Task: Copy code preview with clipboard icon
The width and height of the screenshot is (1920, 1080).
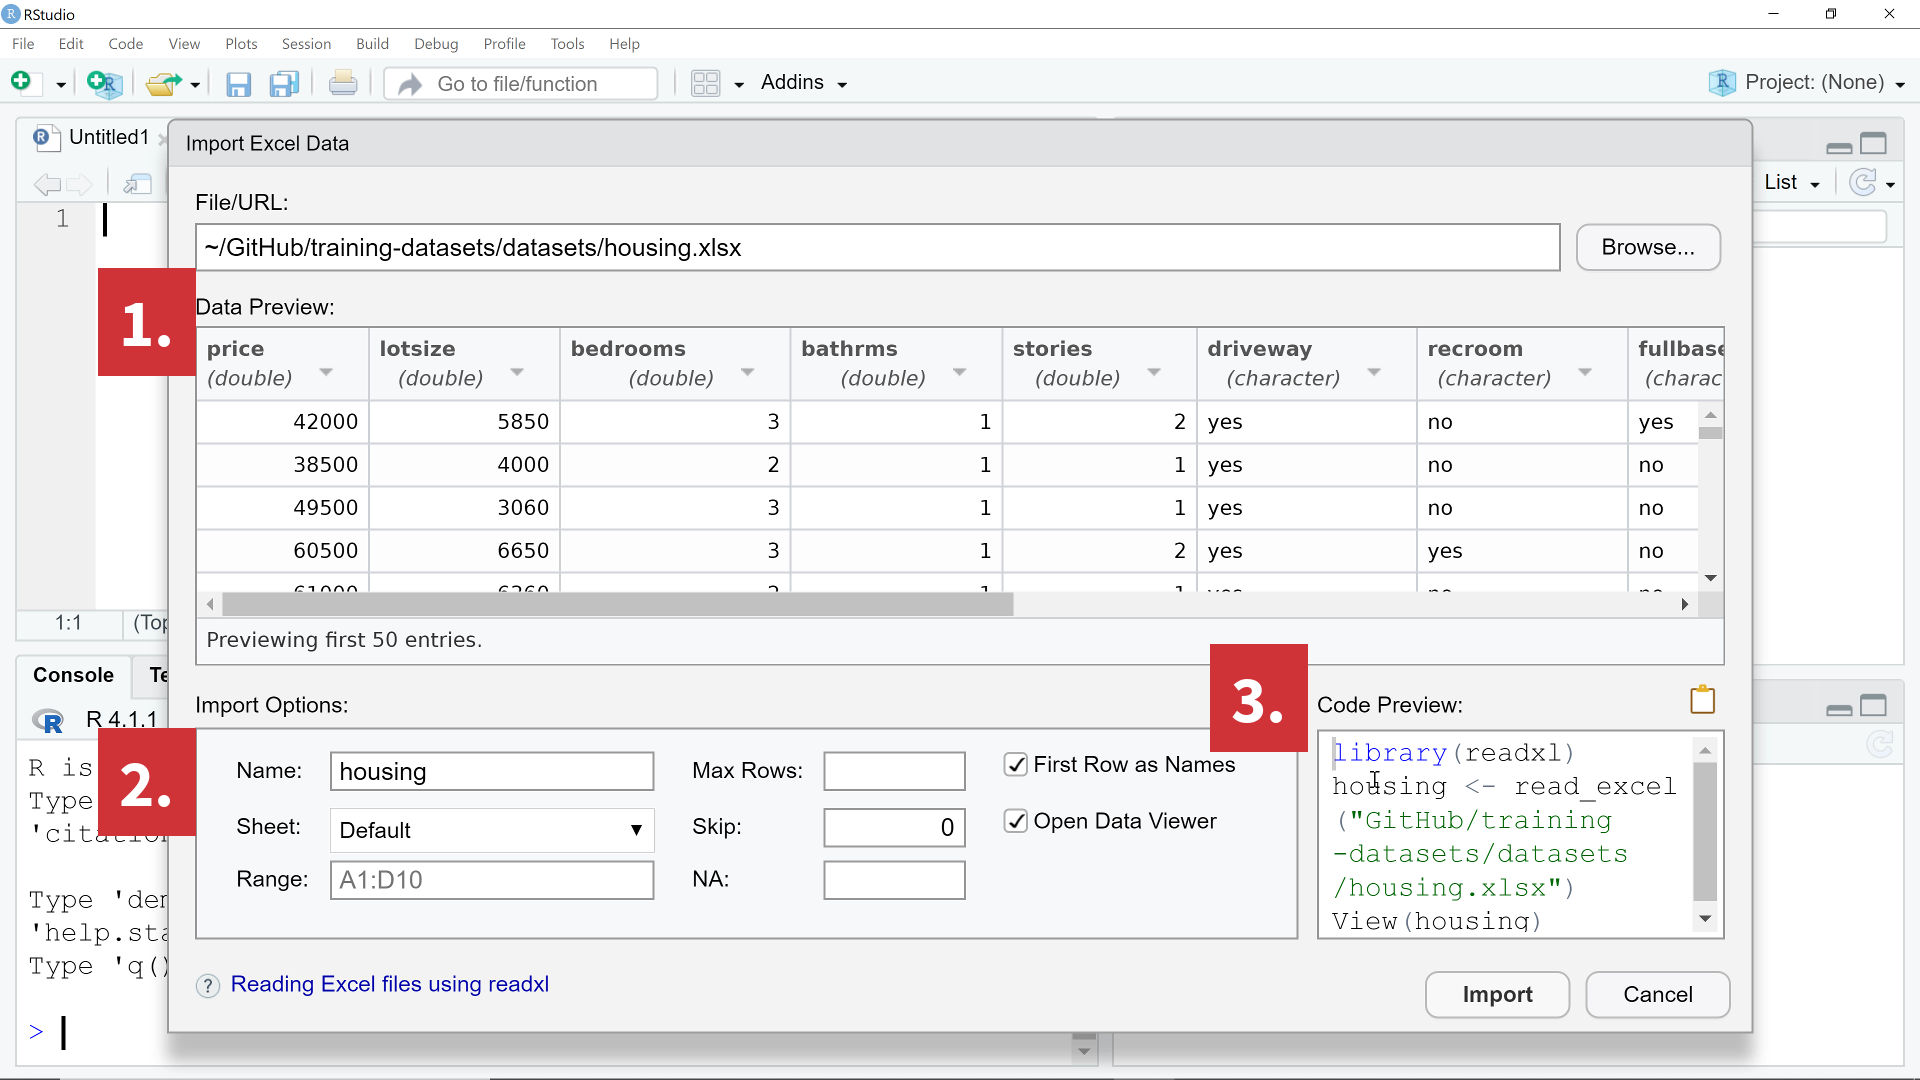Action: pos(1702,699)
